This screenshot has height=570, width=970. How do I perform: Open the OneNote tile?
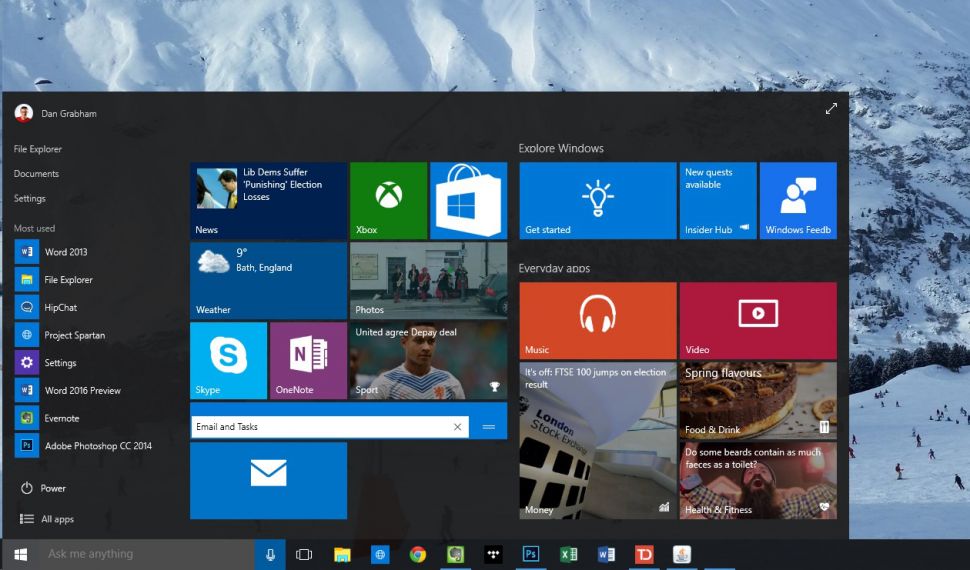tap(308, 360)
